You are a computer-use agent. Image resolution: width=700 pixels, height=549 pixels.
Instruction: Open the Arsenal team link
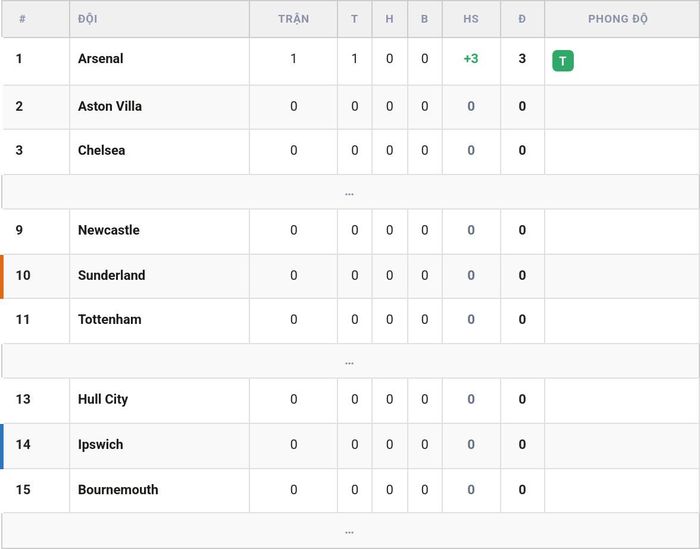(x=100, y=58)
